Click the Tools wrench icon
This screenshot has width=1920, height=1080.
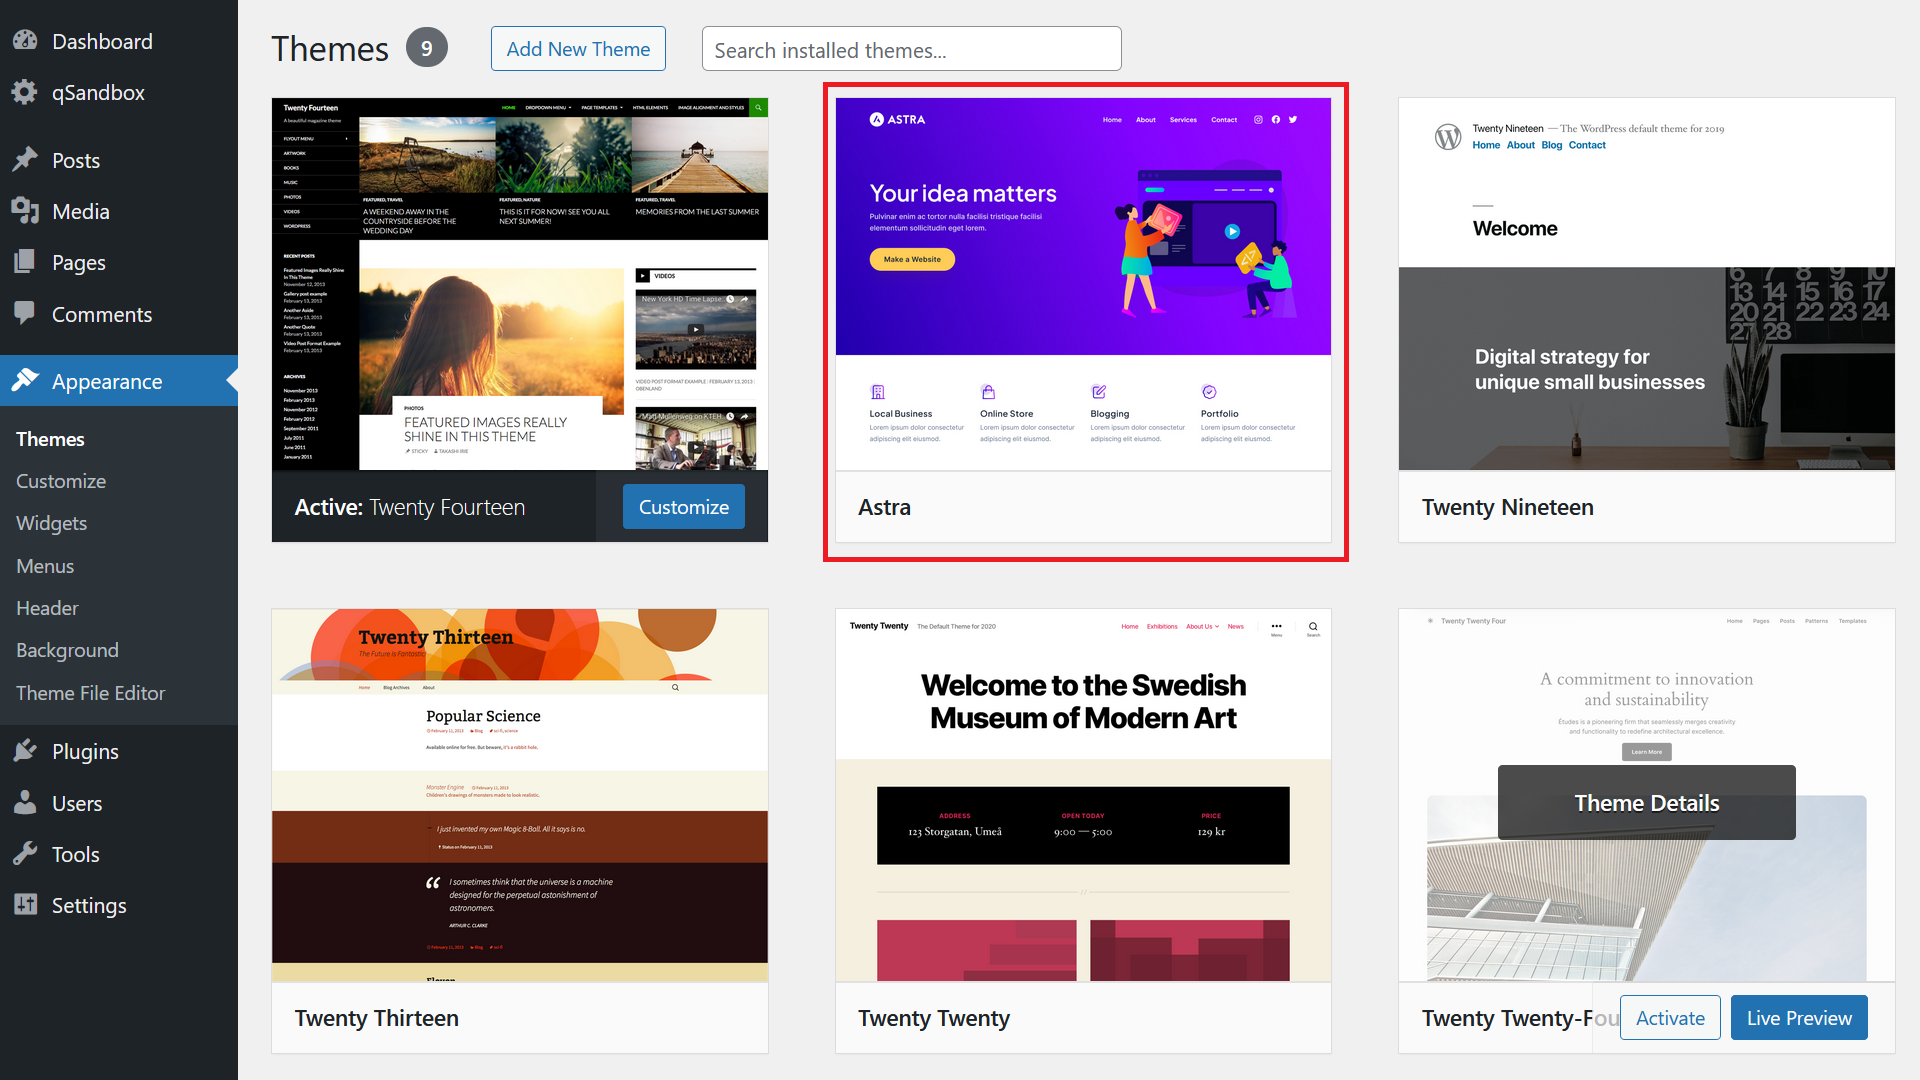point(25,854)
